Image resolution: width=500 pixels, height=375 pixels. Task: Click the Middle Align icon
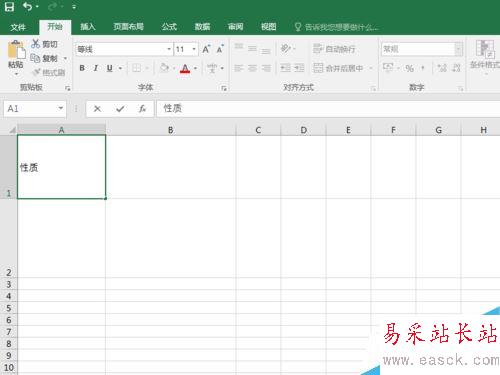(x=252, y=49)
